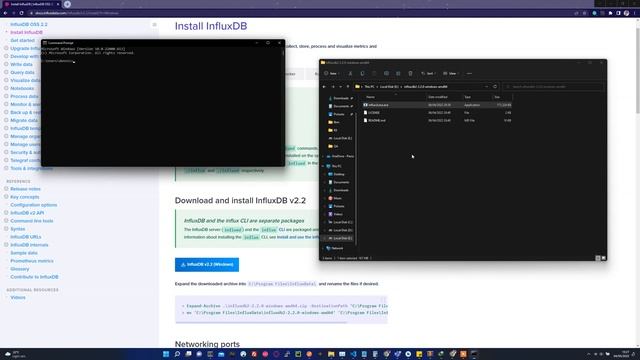The width and height of the screenshot is (640, 360).
Task: Open the See more ellipsis menu in Explorer
Action: 469,73
